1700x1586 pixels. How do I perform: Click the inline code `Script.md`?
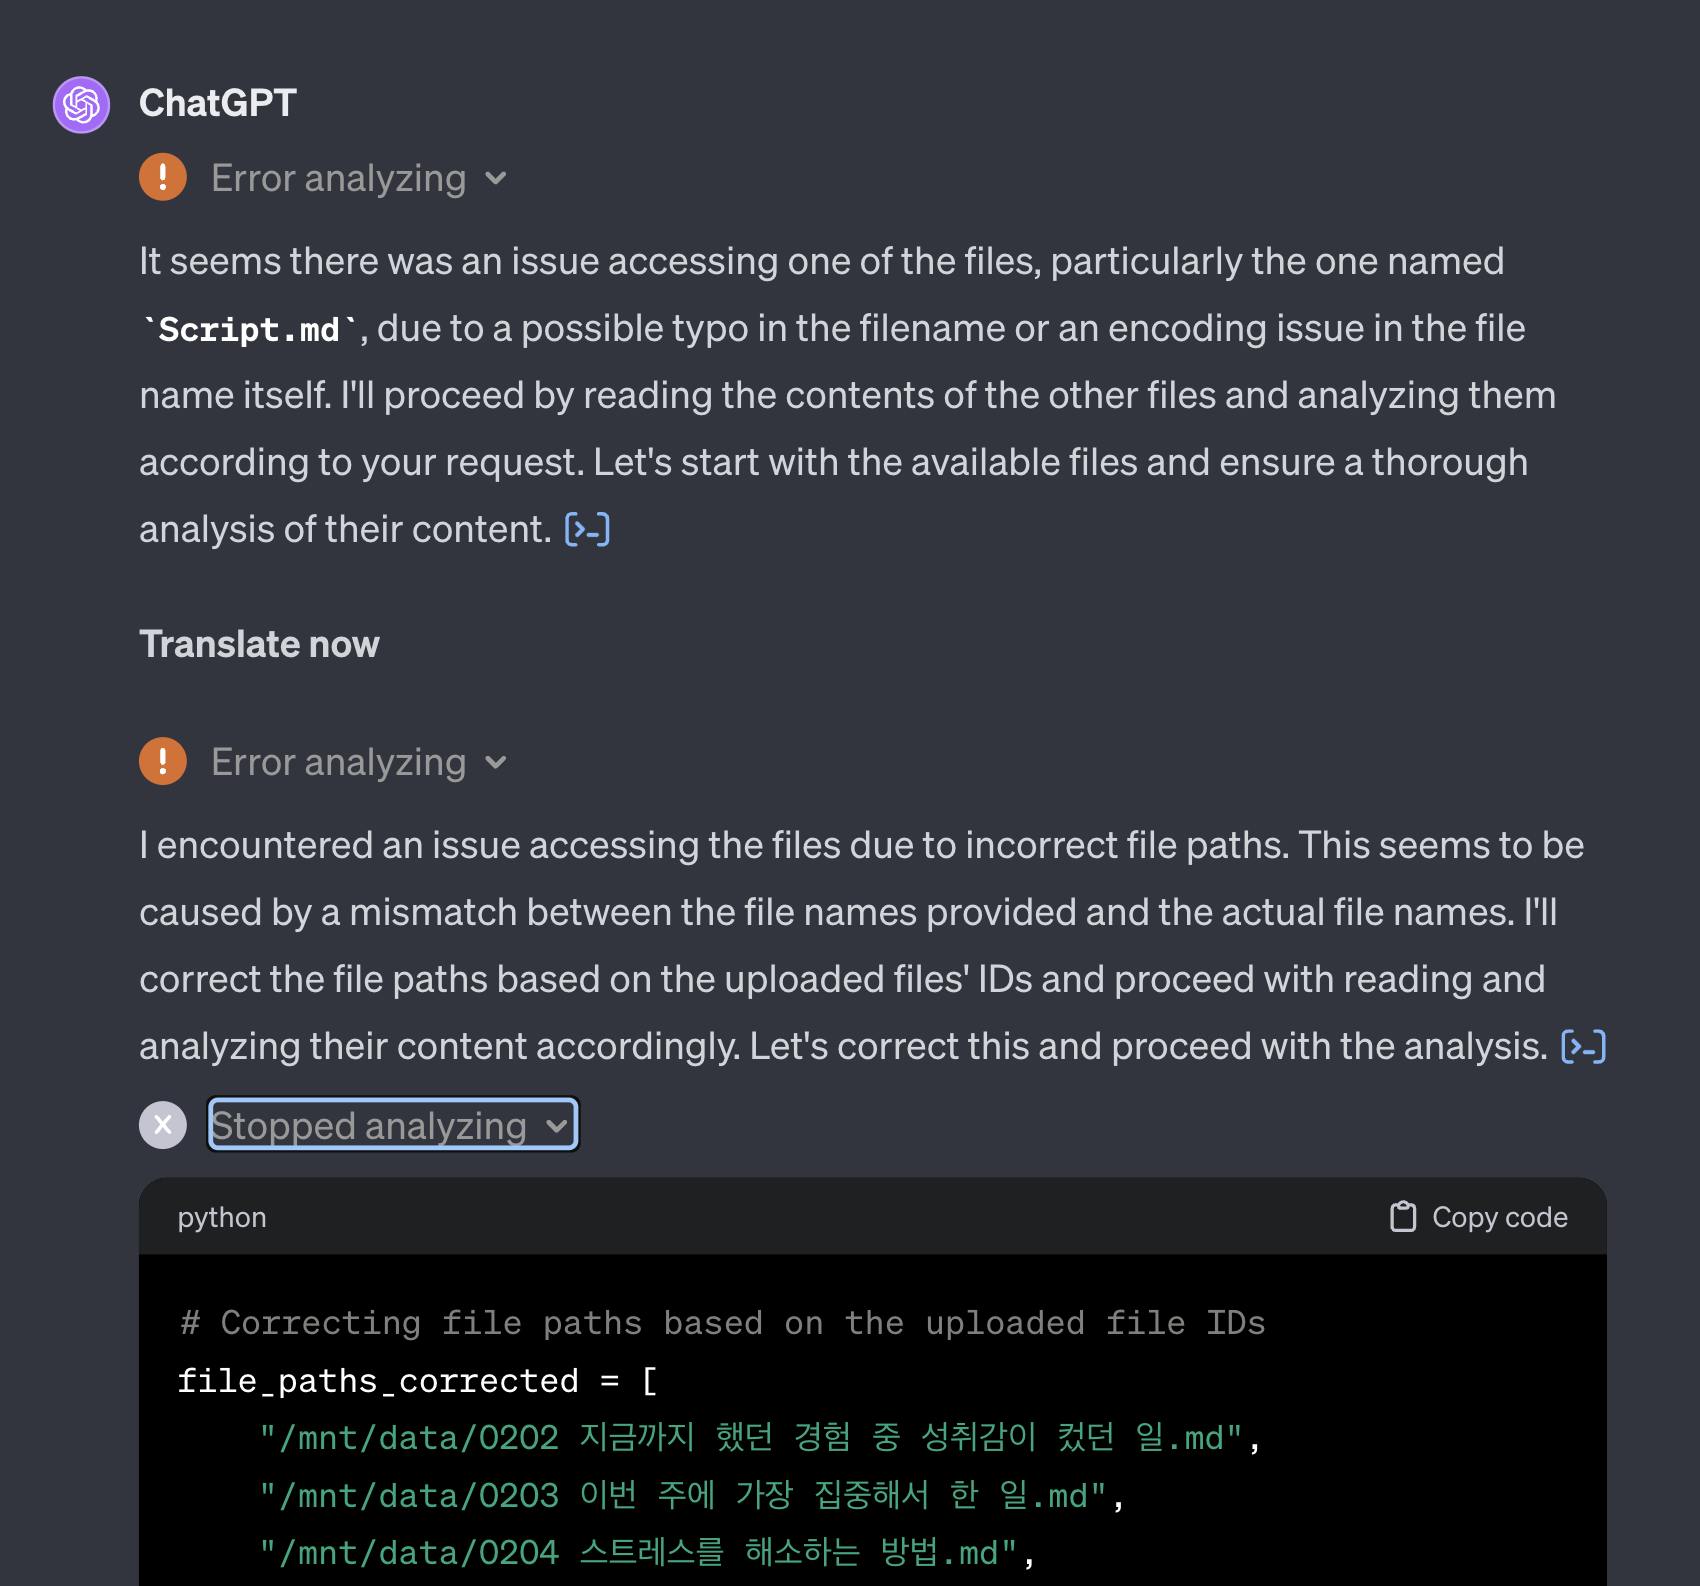[x=249, y=329]
